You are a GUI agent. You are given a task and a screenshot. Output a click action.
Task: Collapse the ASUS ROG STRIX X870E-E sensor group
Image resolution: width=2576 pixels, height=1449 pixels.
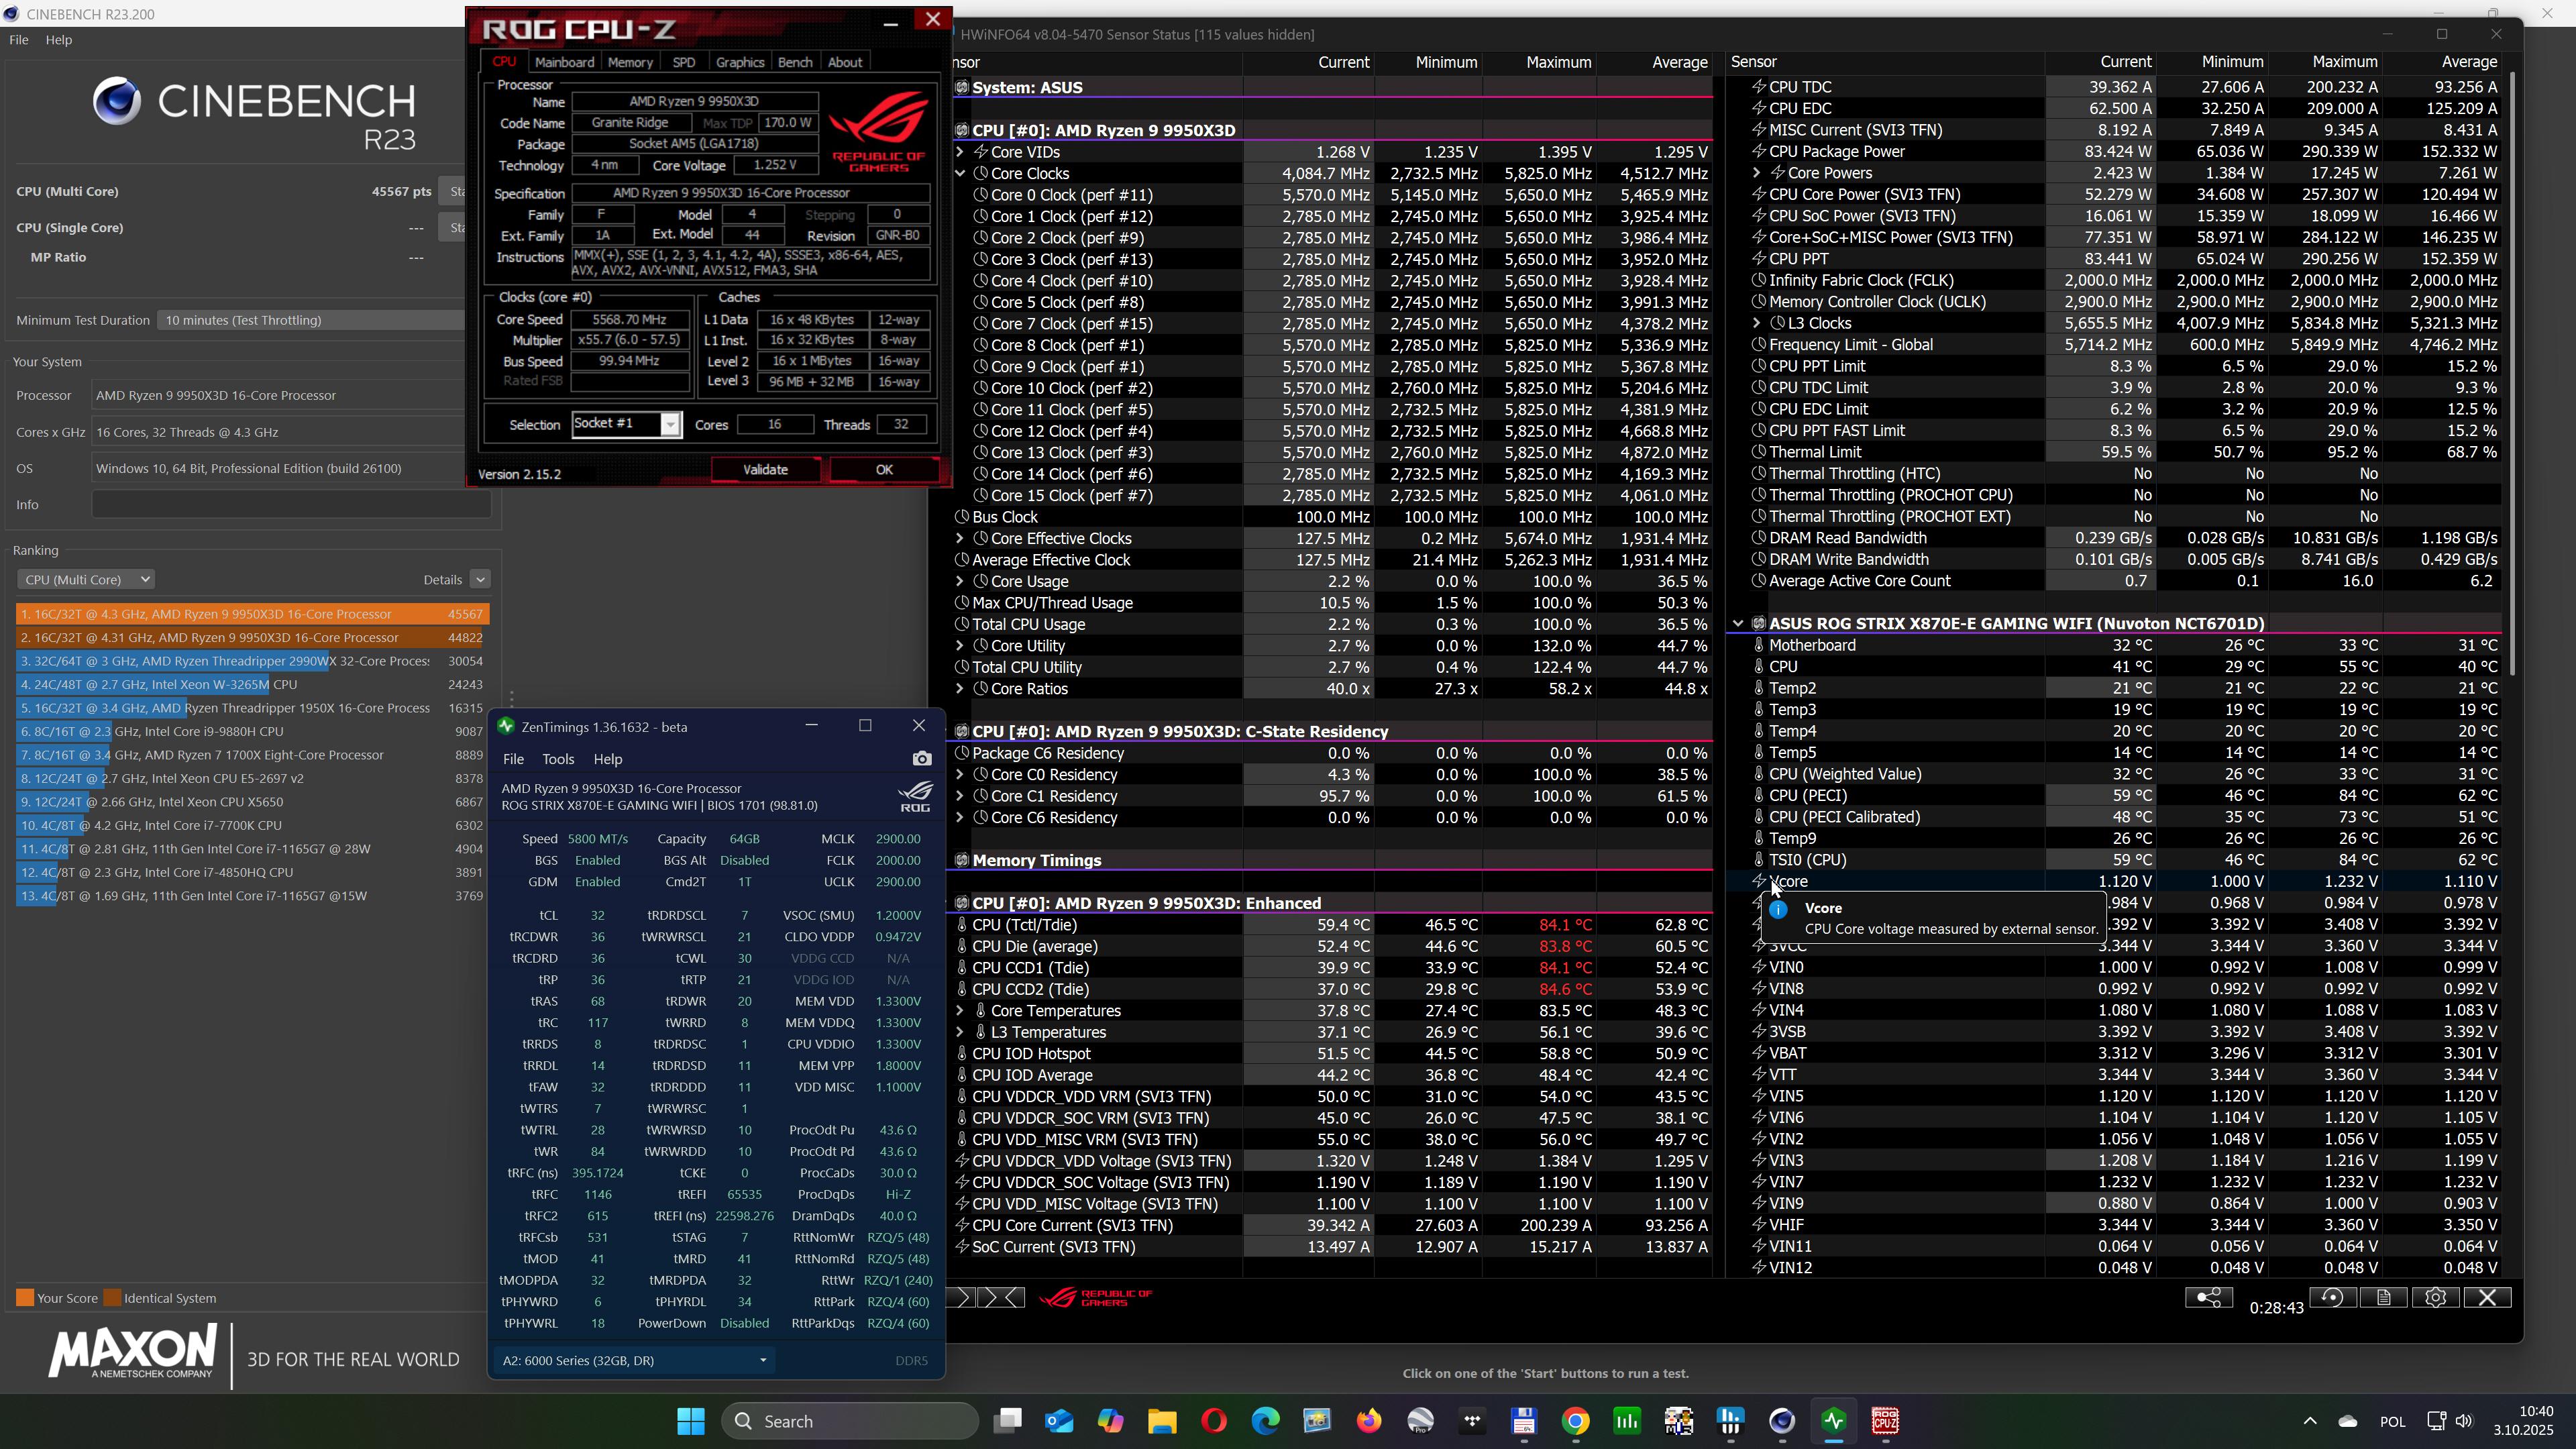(1738, 624)
